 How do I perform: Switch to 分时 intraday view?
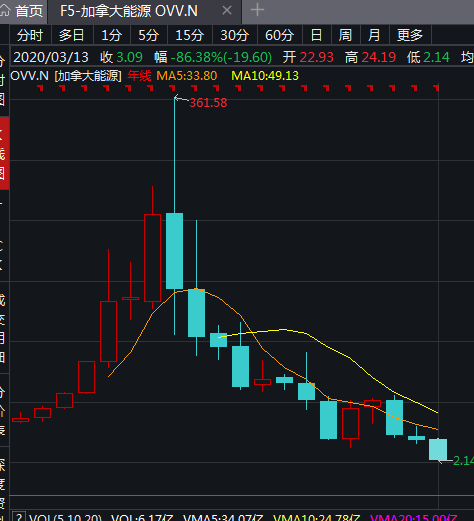[x=30, y=35]
